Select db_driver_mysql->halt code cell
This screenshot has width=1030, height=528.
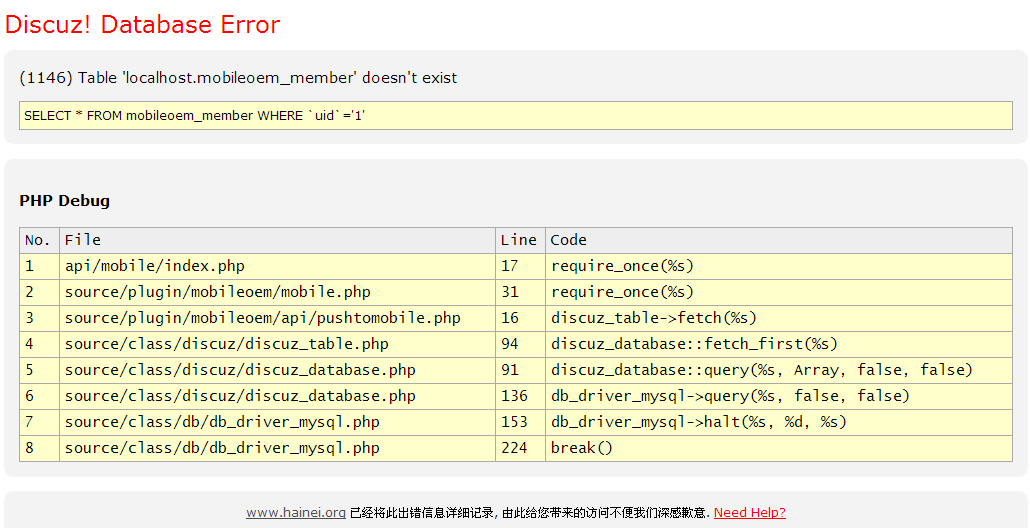[778, 422]
